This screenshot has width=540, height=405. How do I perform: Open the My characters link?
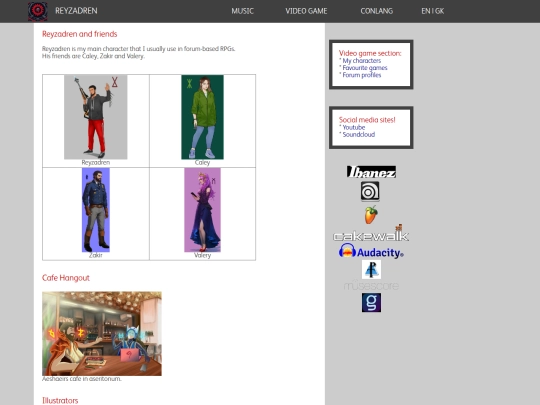coord(362,61)
